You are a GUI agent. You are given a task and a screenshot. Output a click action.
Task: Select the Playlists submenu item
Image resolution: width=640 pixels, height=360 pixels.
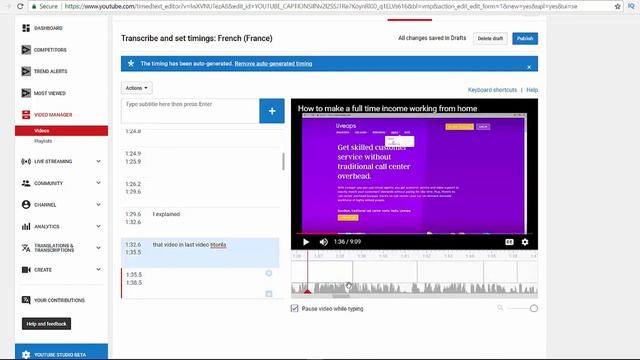(x=43, y=141)
